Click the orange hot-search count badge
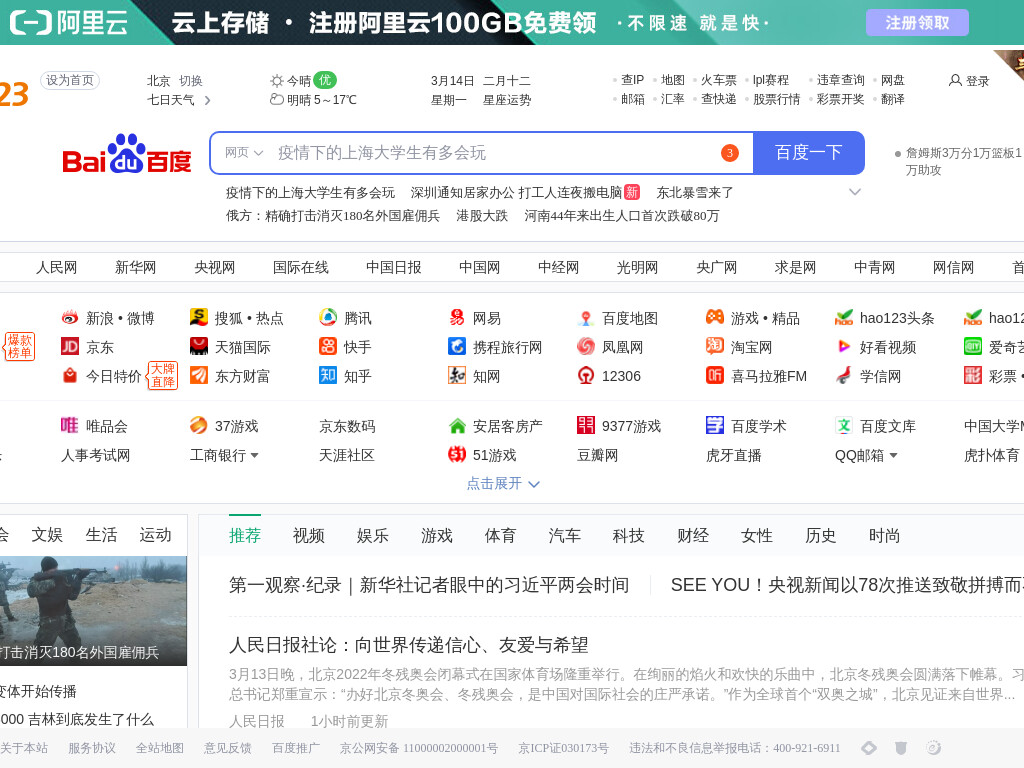This screenshot has width=1024, height=768. click(729, 153)
